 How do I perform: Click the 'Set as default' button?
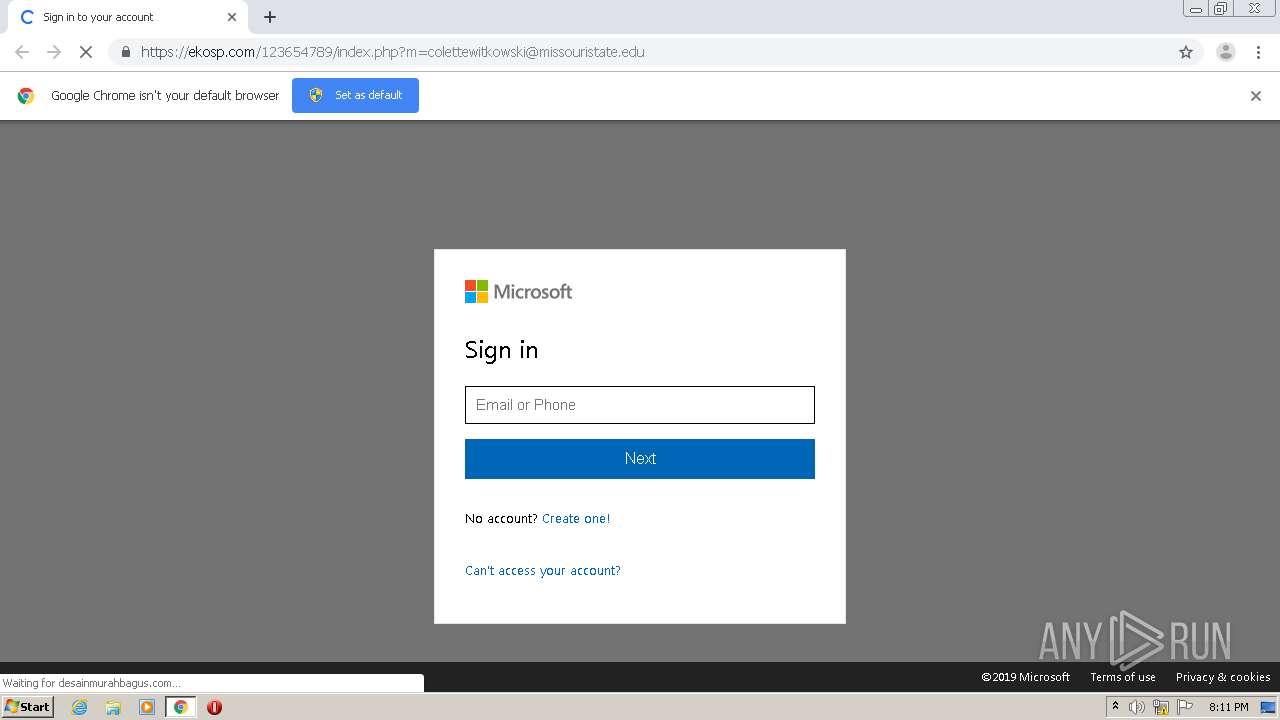coord(355,95)
